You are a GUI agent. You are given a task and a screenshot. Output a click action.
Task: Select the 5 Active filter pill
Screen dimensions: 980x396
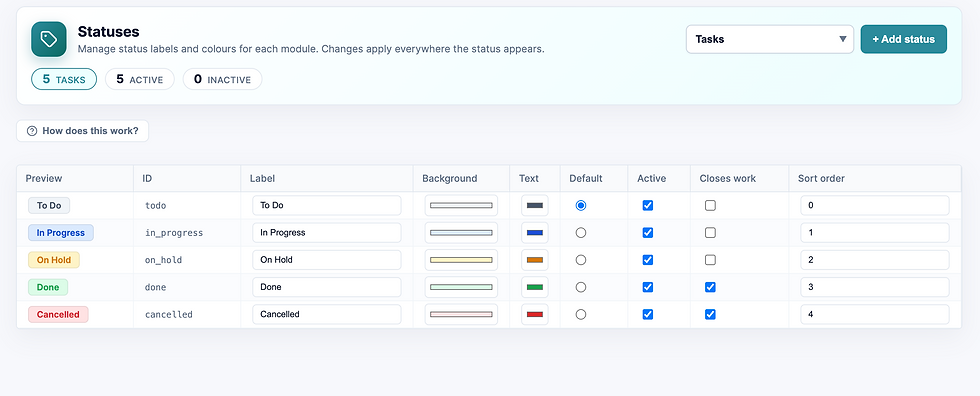pyautogui.click(x=139, y=79)
